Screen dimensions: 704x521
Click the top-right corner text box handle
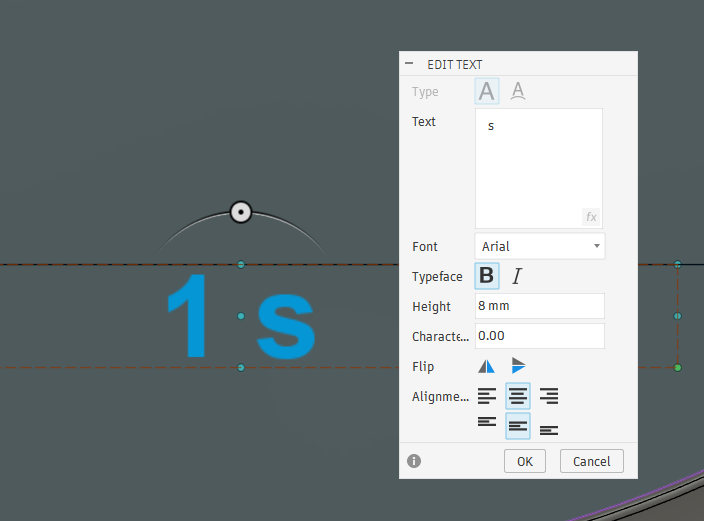coord(678,265)
